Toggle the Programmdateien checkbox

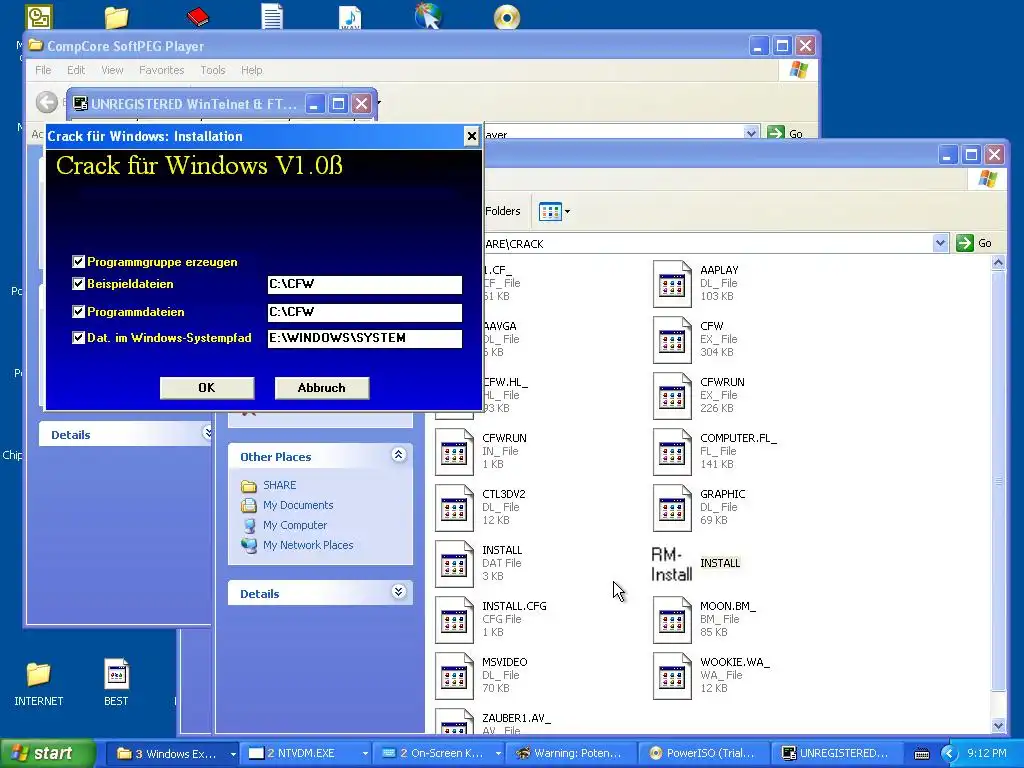coord(78,312)
